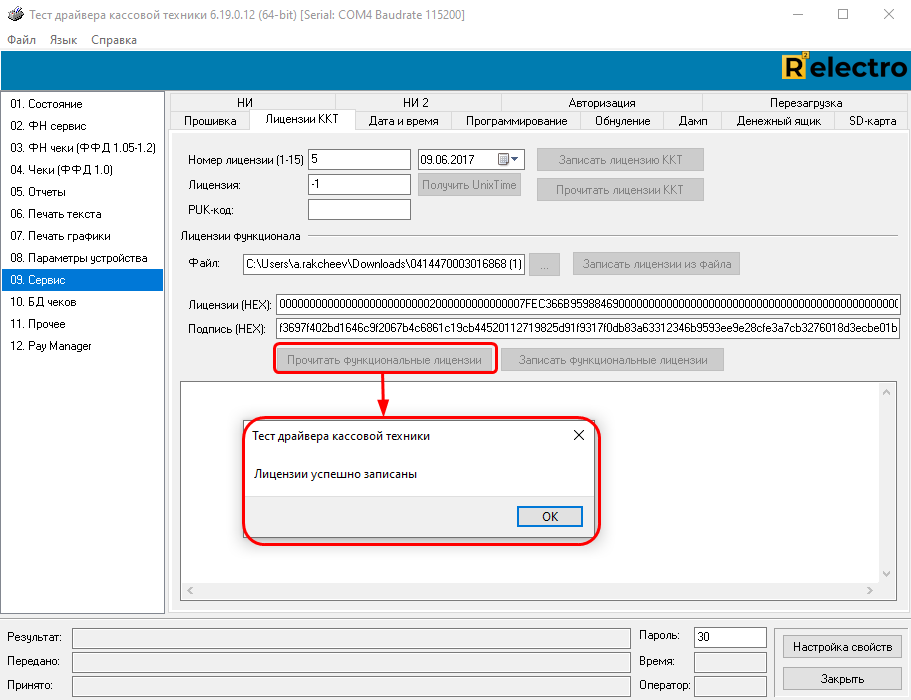Open the Авторизация tab

pyautogui.click(x=601, y=103)
